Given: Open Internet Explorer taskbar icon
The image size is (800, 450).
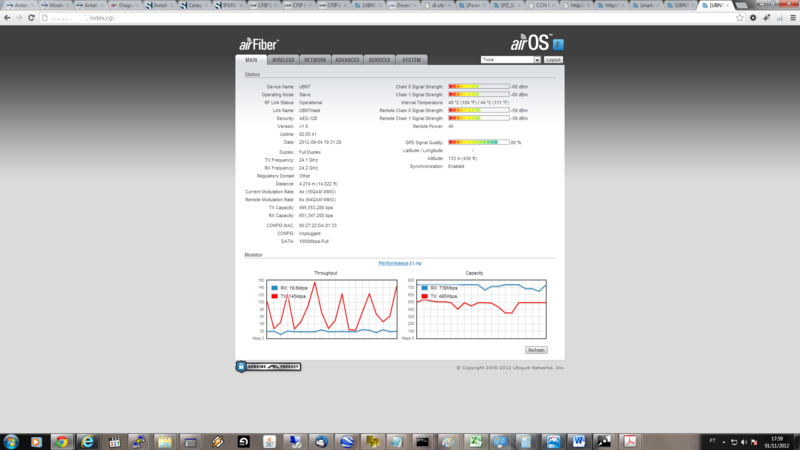Looking at the screenshot, I should tap(88, 442).
